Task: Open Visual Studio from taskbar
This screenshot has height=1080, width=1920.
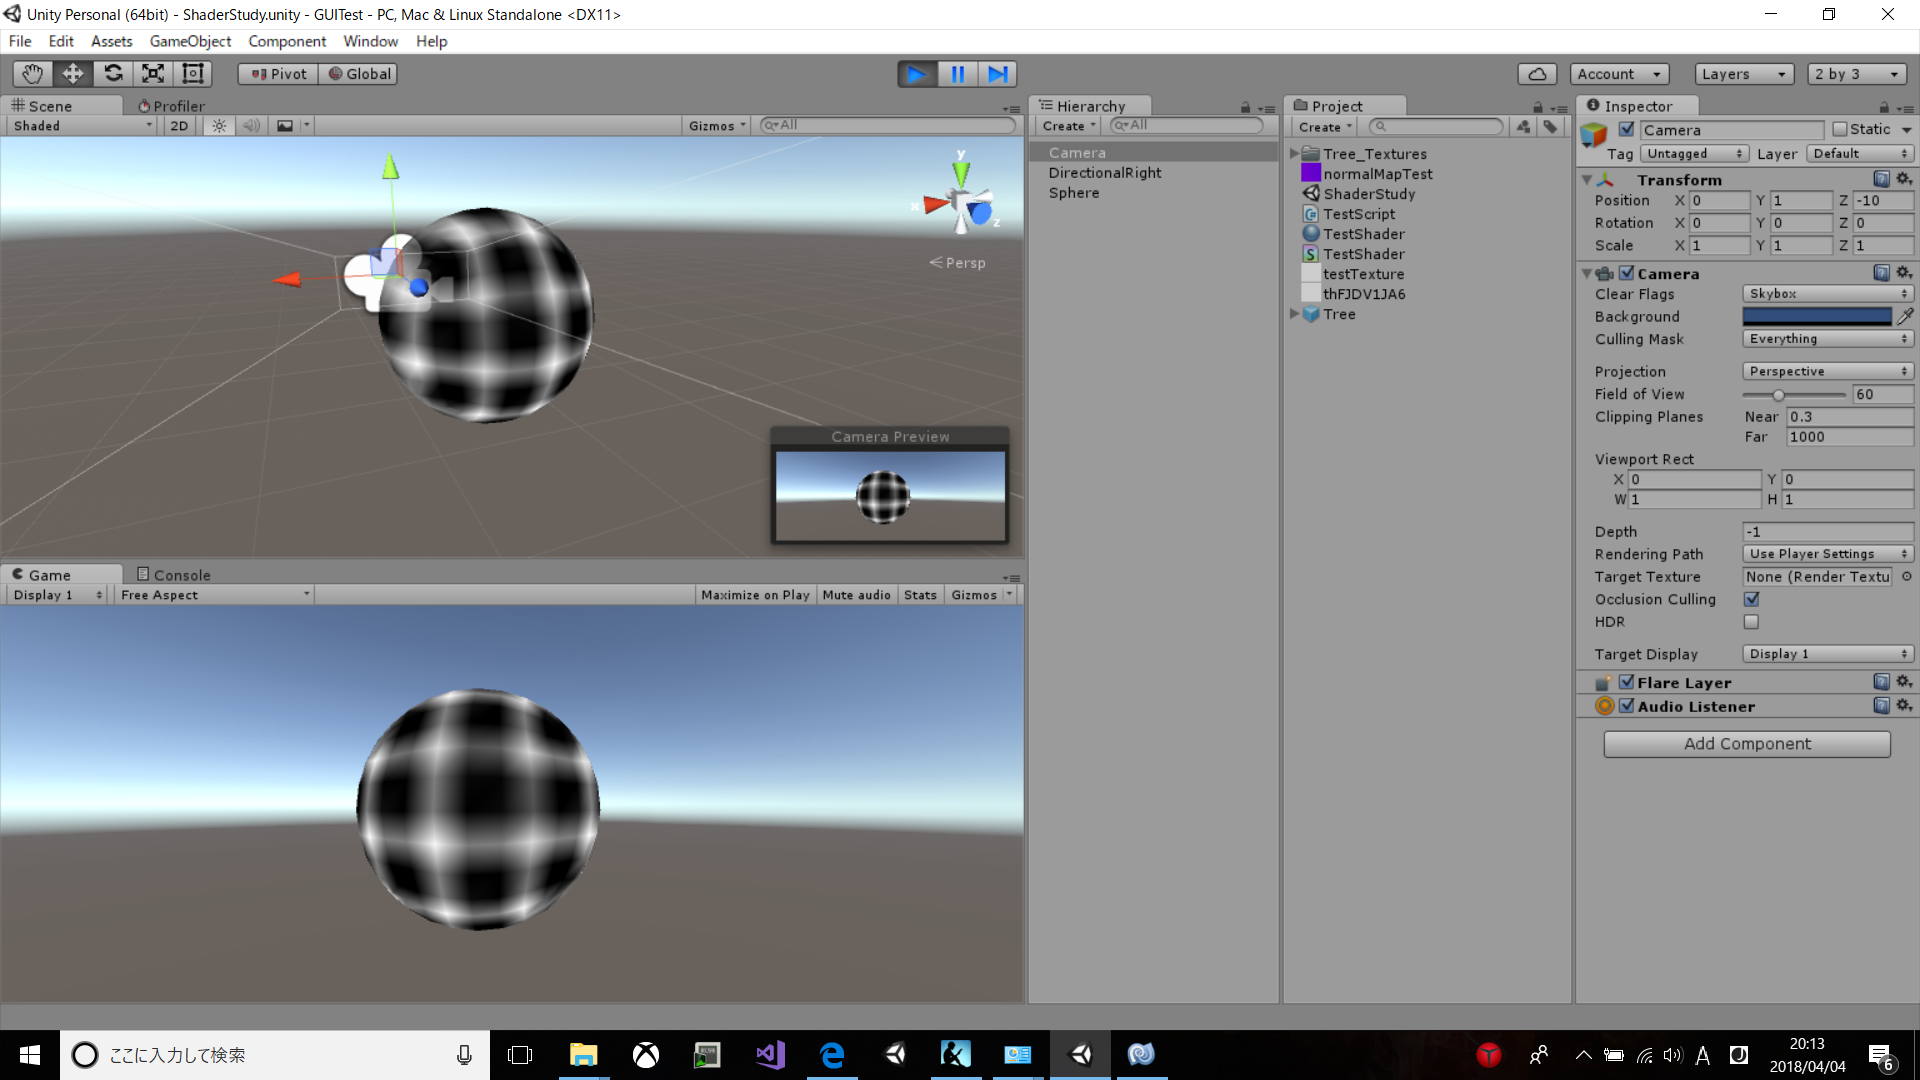Action: [x=770, y=1055]
